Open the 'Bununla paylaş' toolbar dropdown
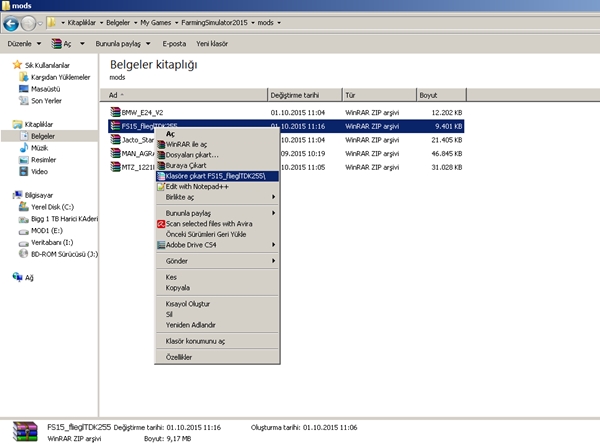The width and height of the screenshot is (600, 444). coord(122,44)
